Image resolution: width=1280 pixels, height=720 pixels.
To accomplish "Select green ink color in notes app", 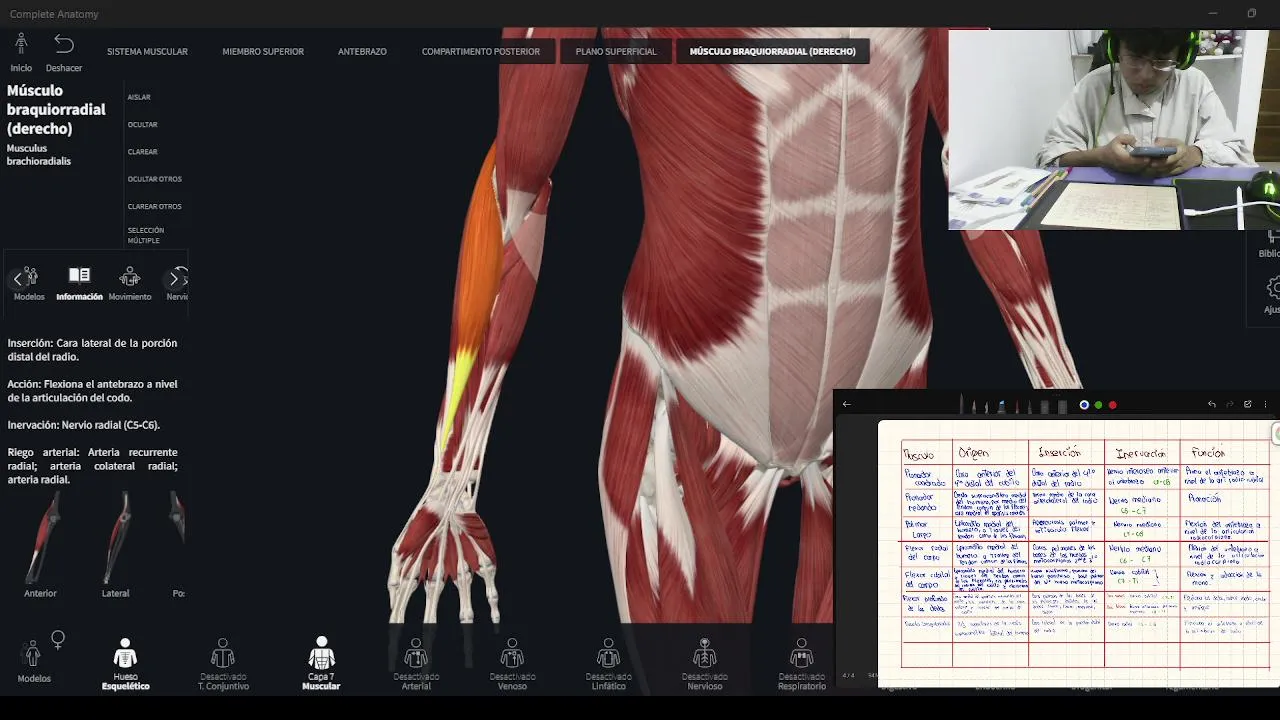I will [x=1098, y=405].
